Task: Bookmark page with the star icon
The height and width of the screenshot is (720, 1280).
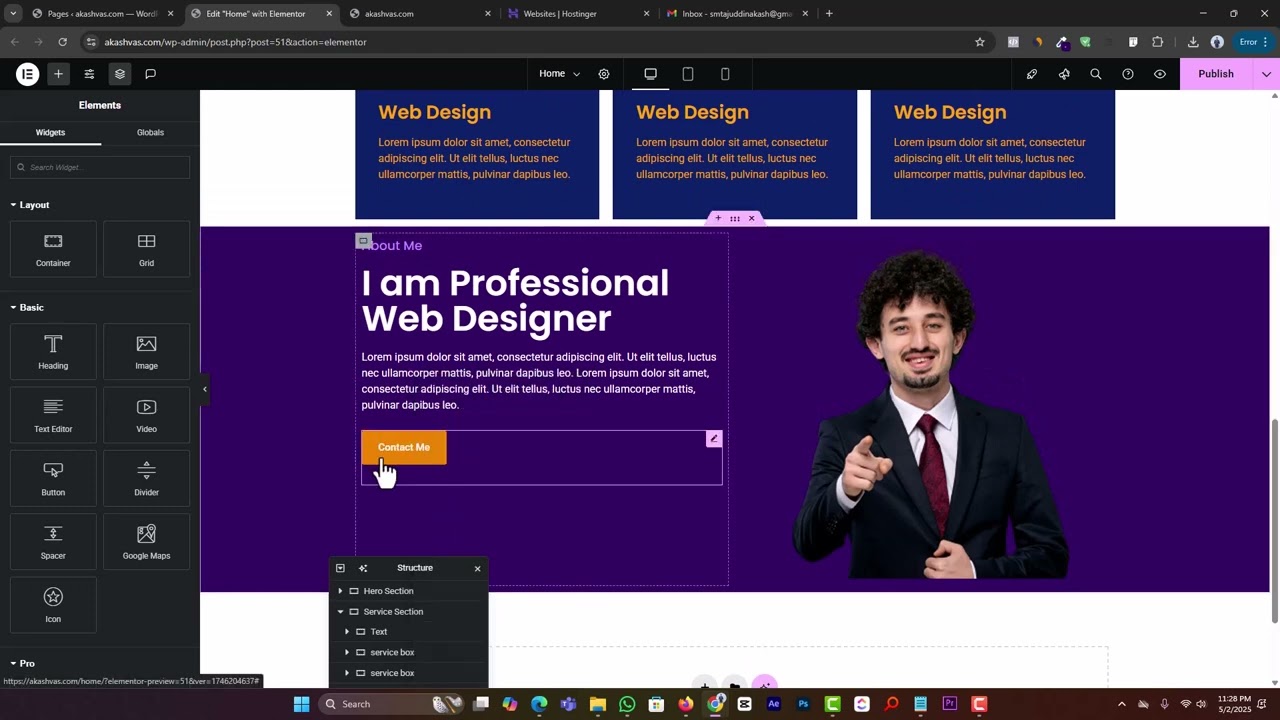Action: [980, 42]
